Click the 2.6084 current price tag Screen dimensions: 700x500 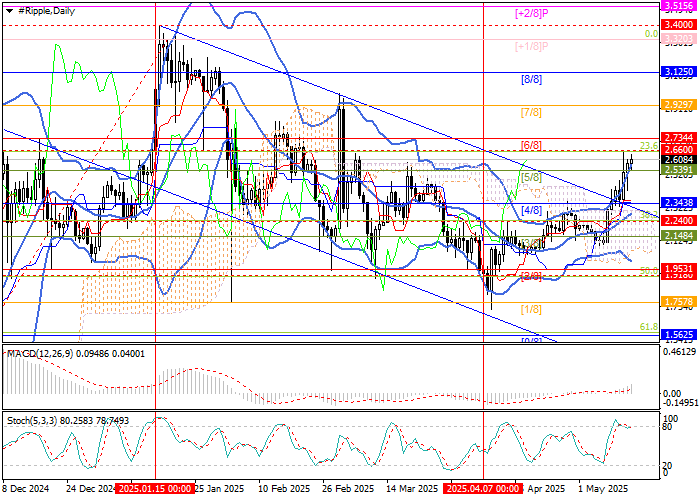679,158
